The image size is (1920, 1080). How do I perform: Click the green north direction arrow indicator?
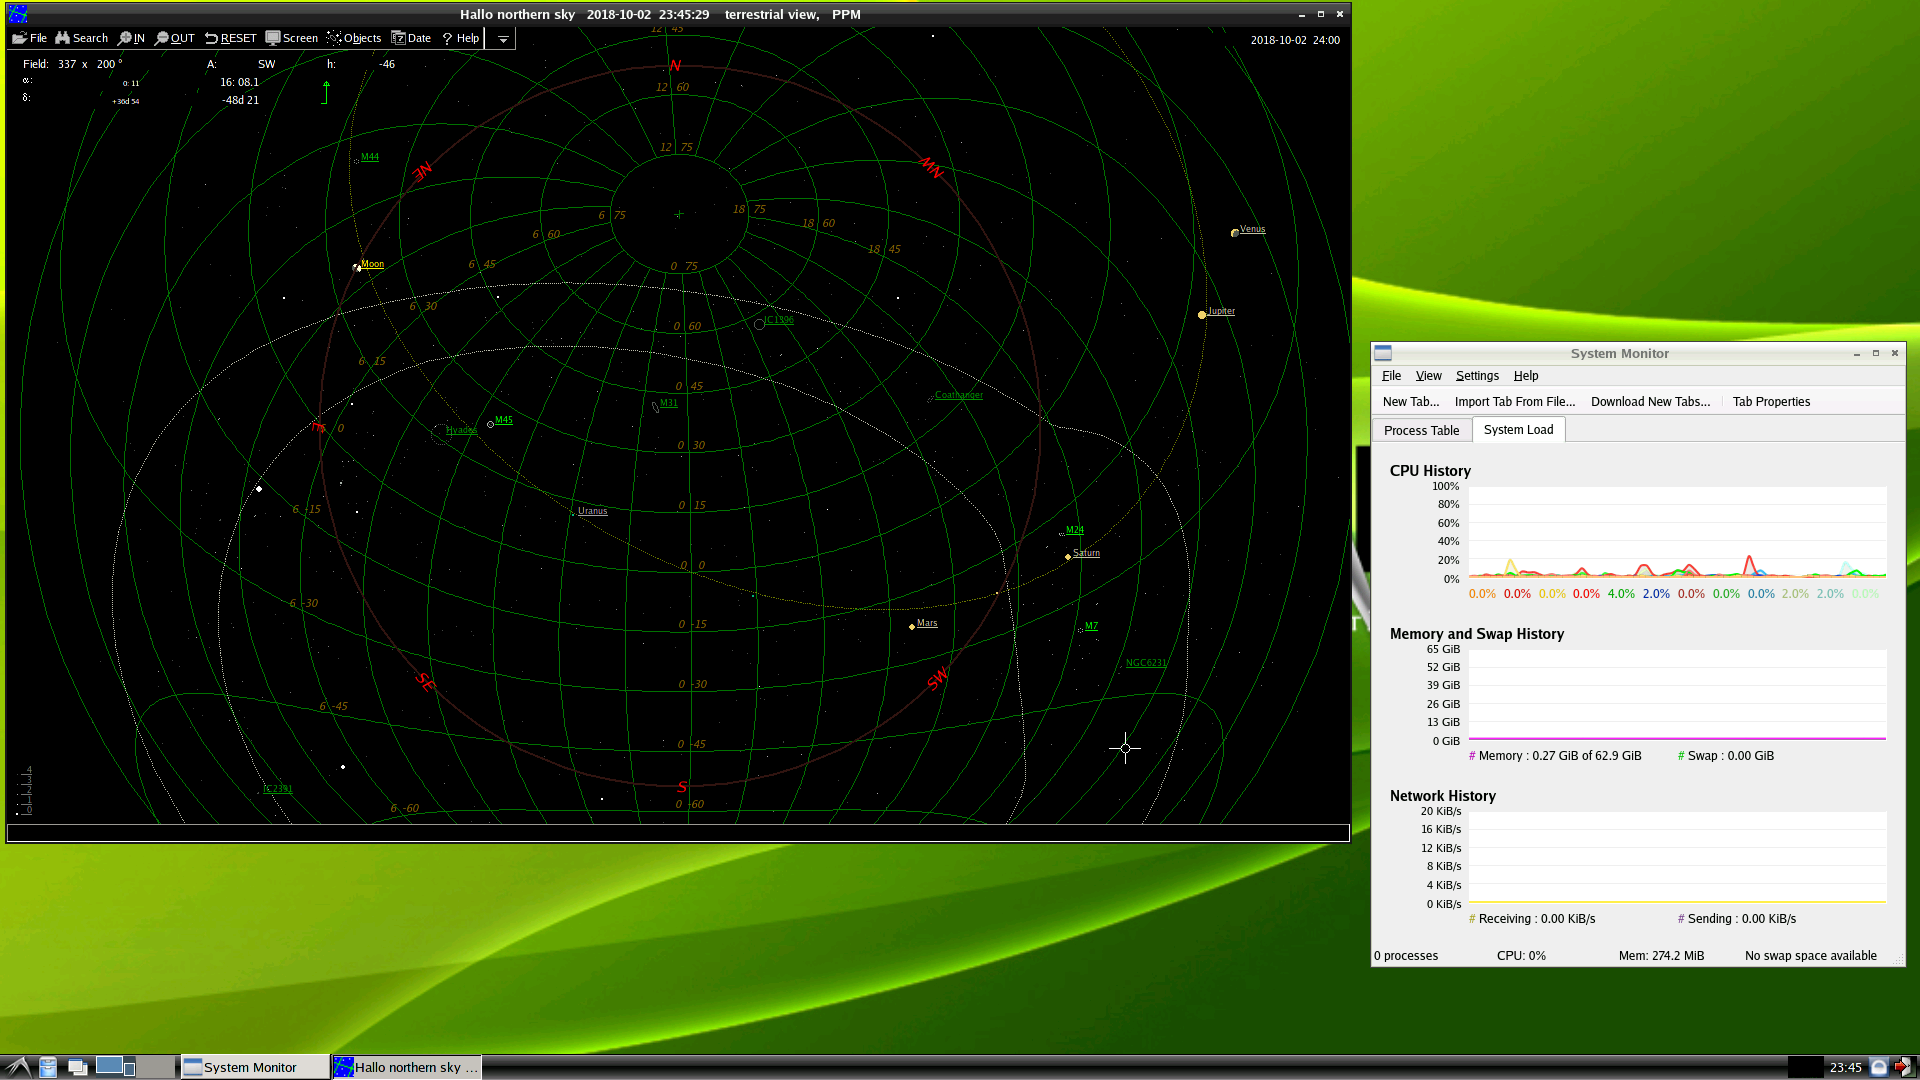tap(326, 92)
